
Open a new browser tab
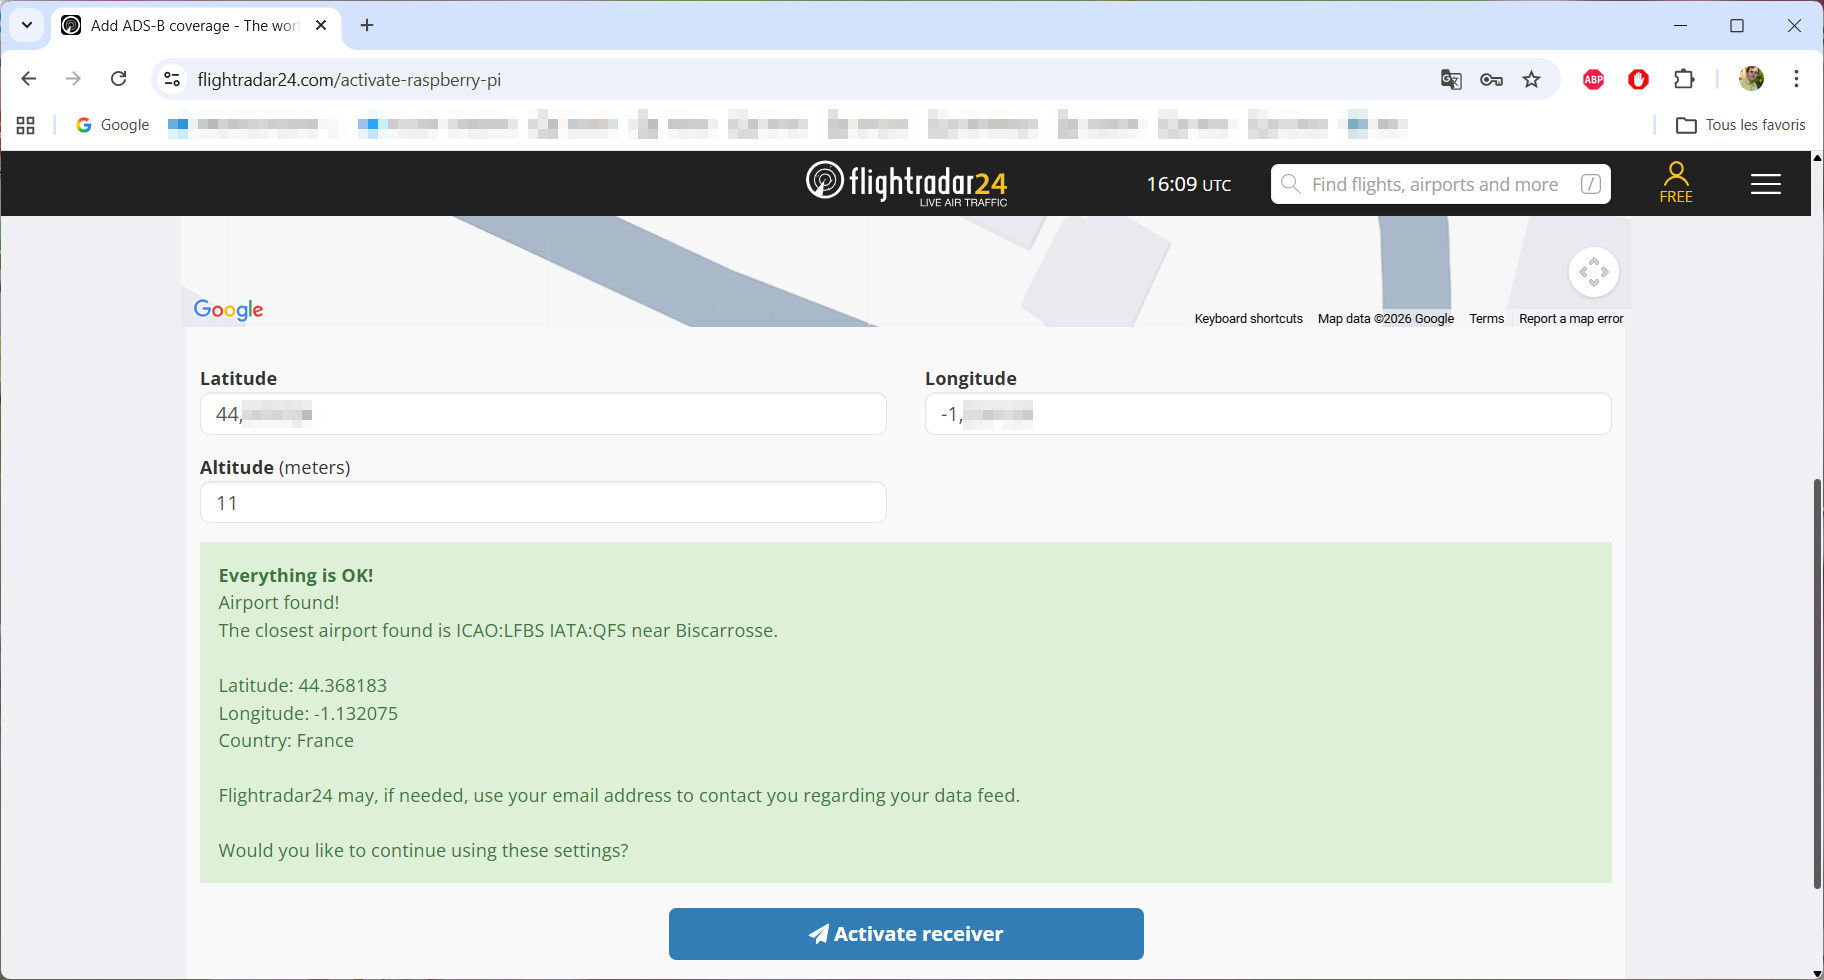coord(367,25)
